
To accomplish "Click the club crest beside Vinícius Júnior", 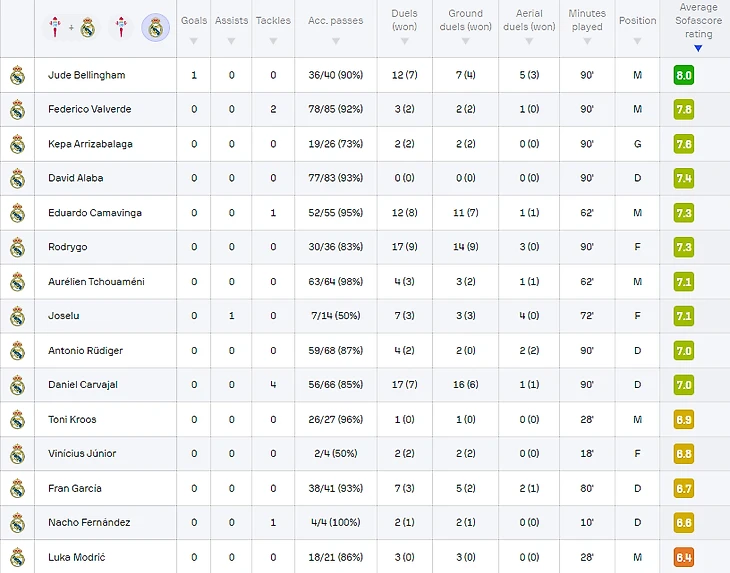I will pos(17,454).
